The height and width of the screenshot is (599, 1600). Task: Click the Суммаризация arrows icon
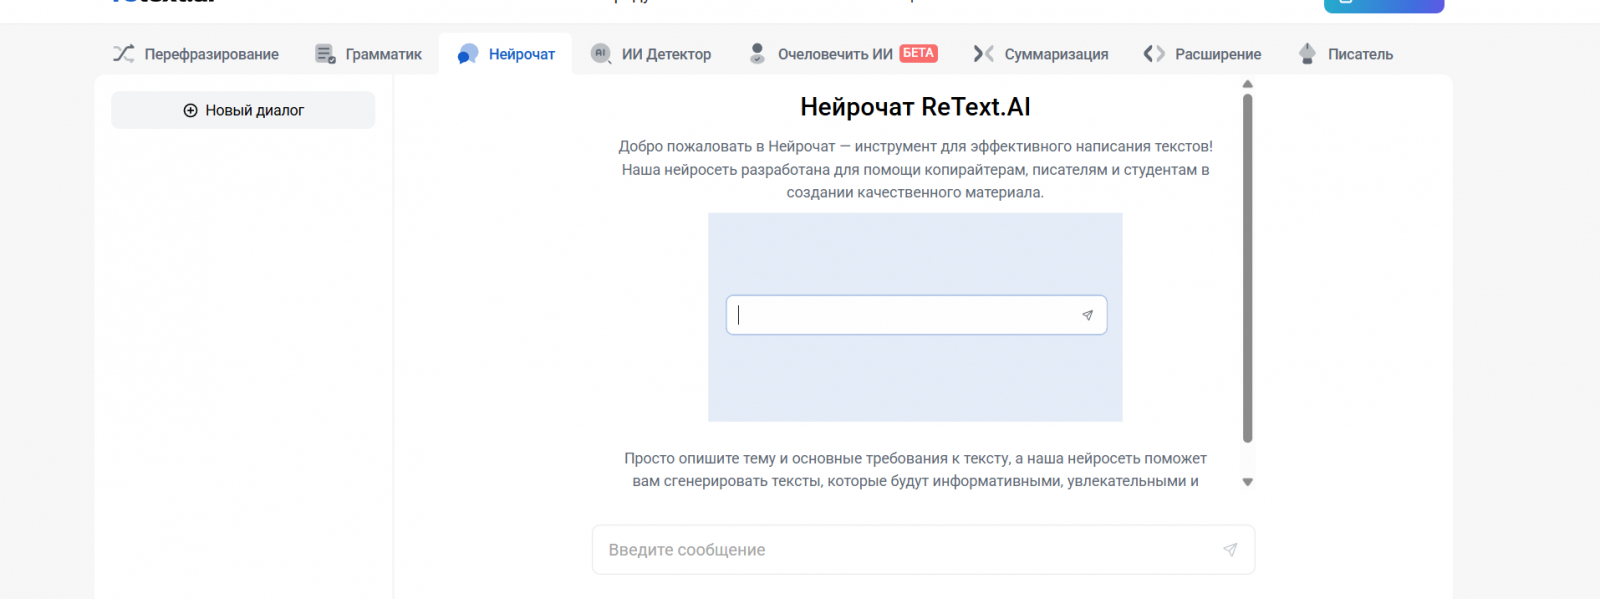(984, 54)
